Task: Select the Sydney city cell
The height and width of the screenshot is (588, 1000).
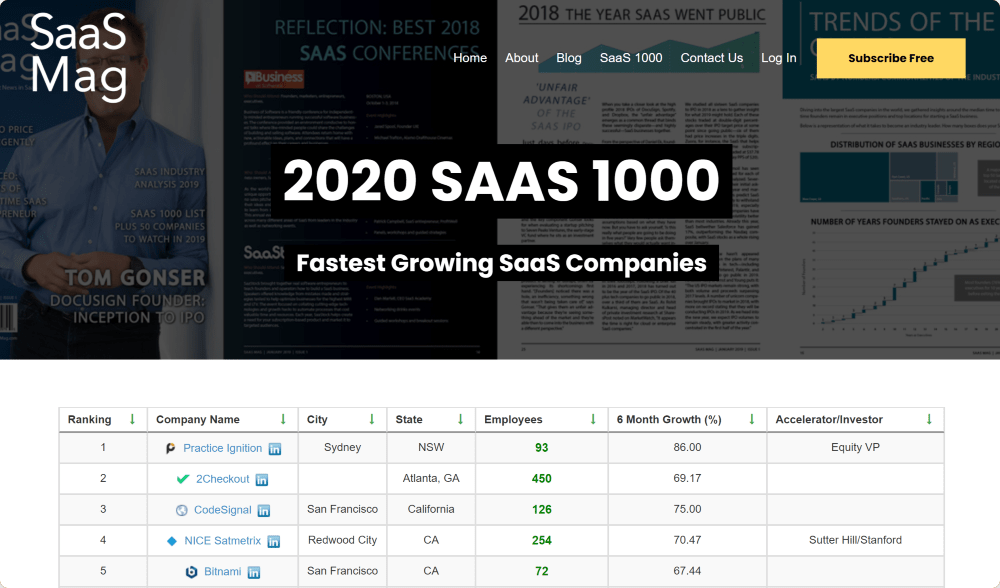Action: tap(342, 448)
